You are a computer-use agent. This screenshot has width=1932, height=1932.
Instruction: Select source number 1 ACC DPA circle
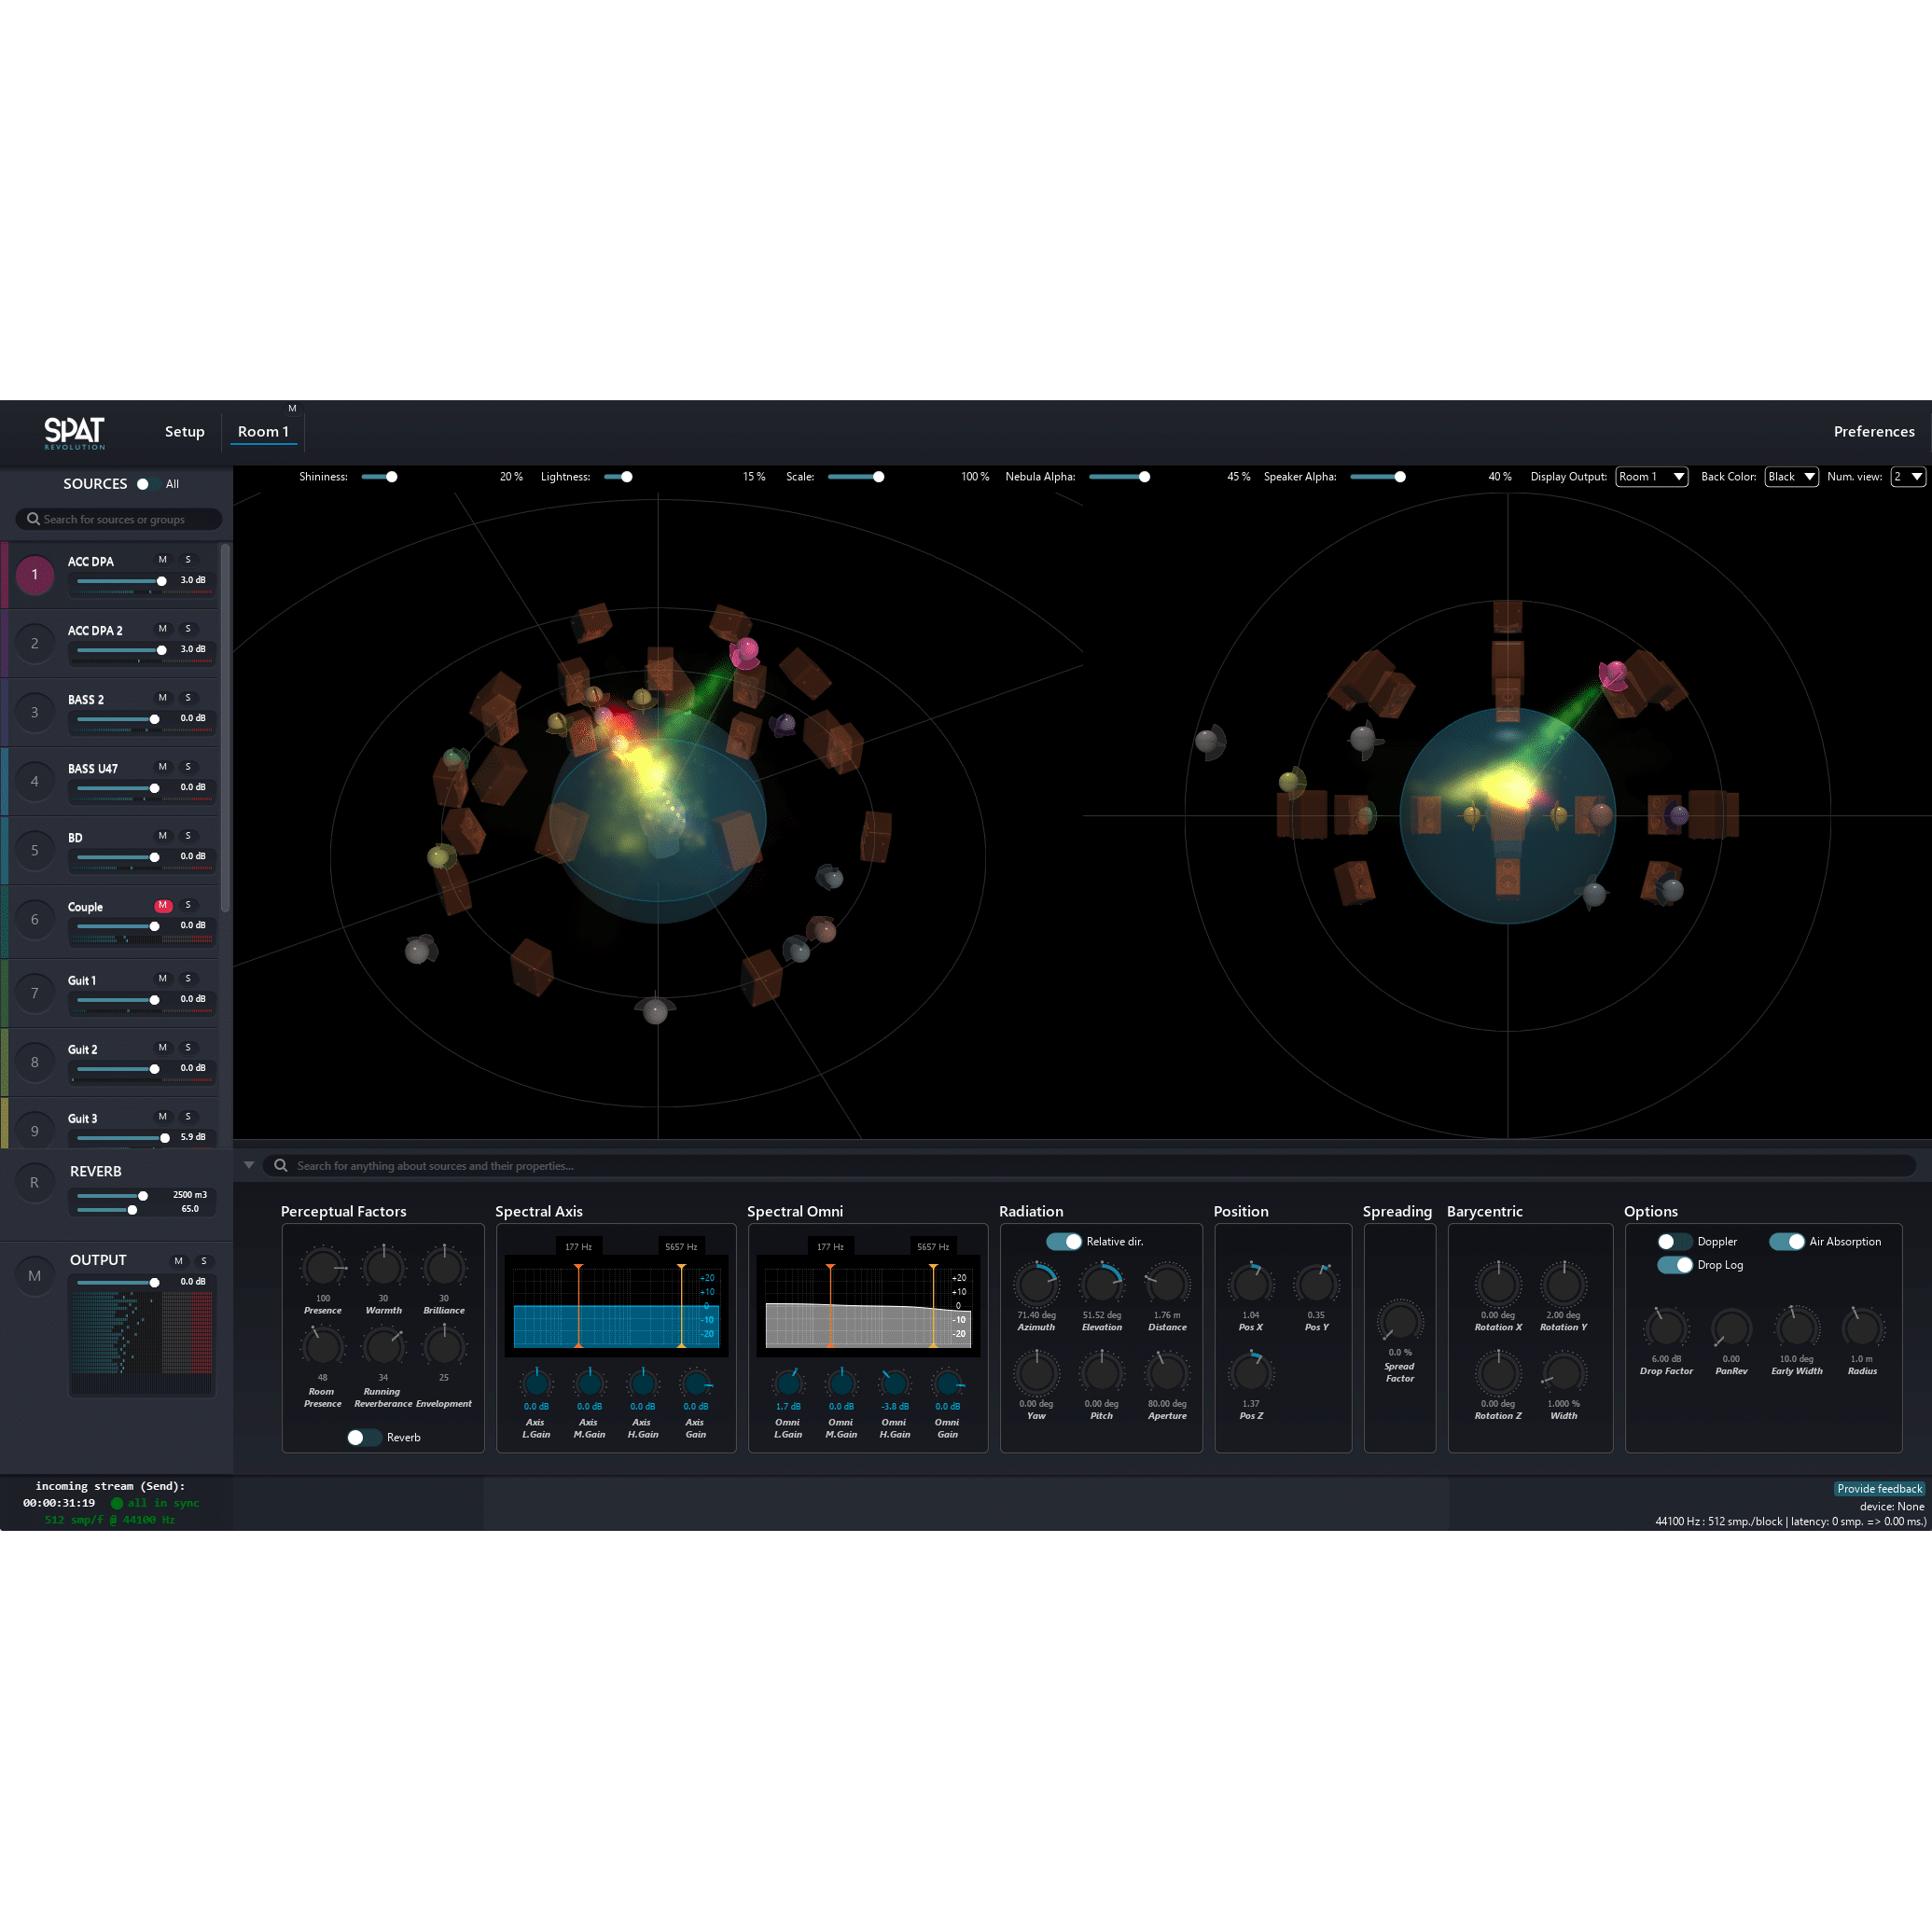[35, 574]
